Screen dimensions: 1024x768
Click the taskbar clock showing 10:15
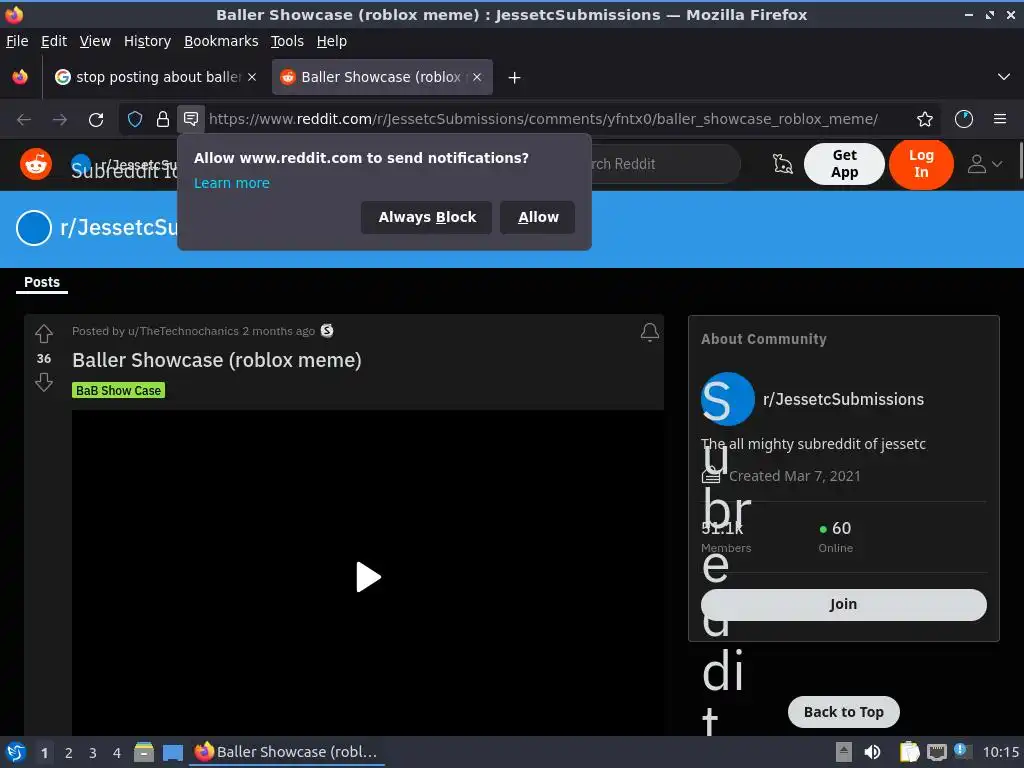point(1000,752)
